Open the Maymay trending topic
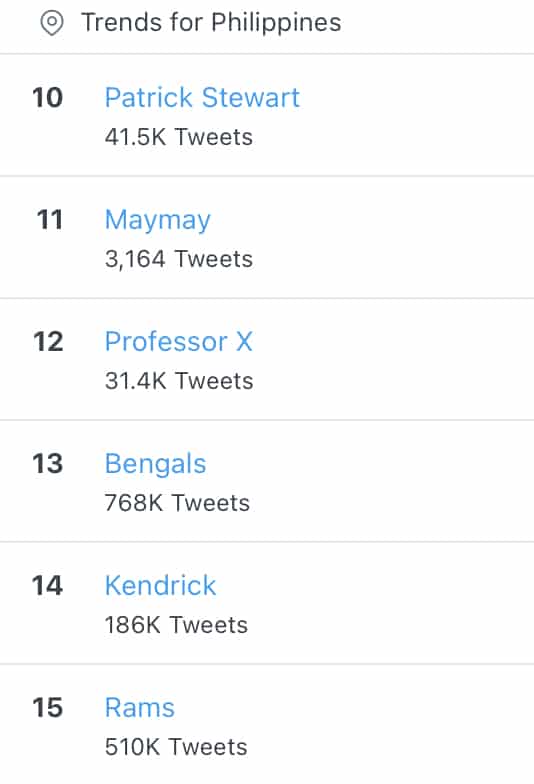 [158, 220]
